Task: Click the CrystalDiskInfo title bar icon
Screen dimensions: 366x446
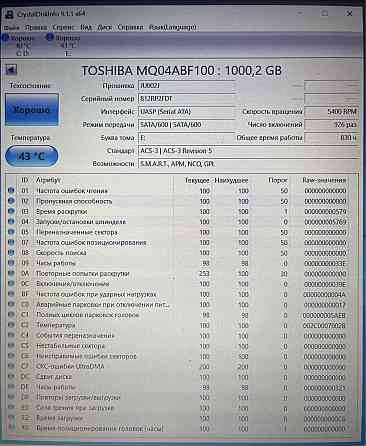Action: (9, 14)
